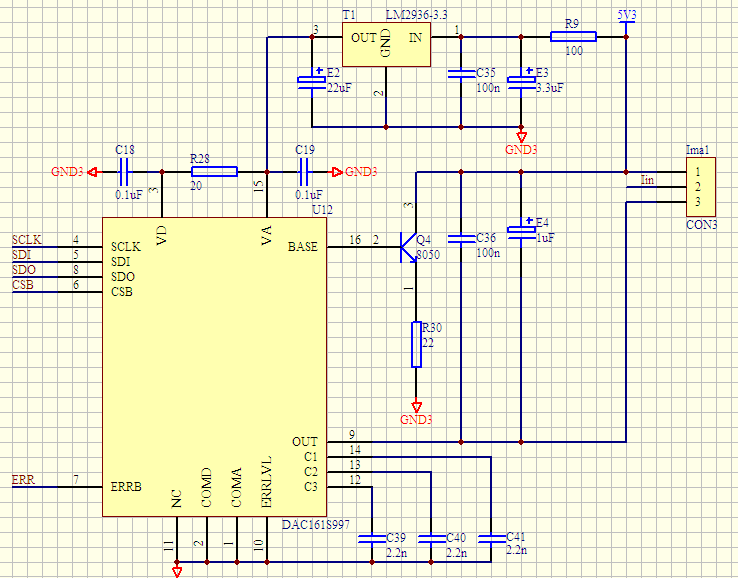Select capacitor C40 symbol
This screenshot has width=738, height=578.
click(x=431, y=539)
